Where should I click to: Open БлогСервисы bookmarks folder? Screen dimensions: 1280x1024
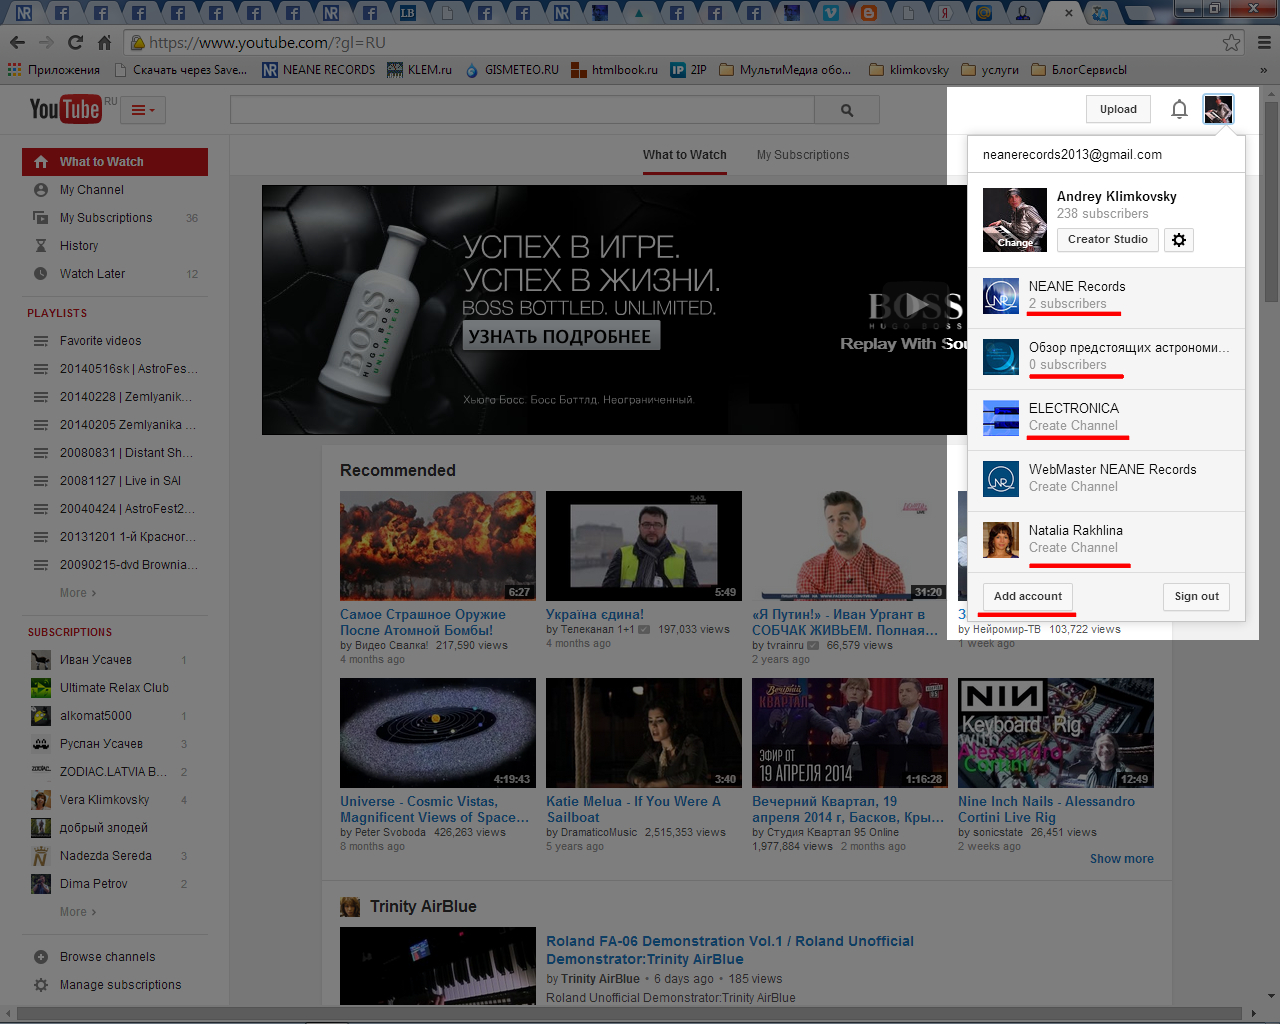point(1079,70)
